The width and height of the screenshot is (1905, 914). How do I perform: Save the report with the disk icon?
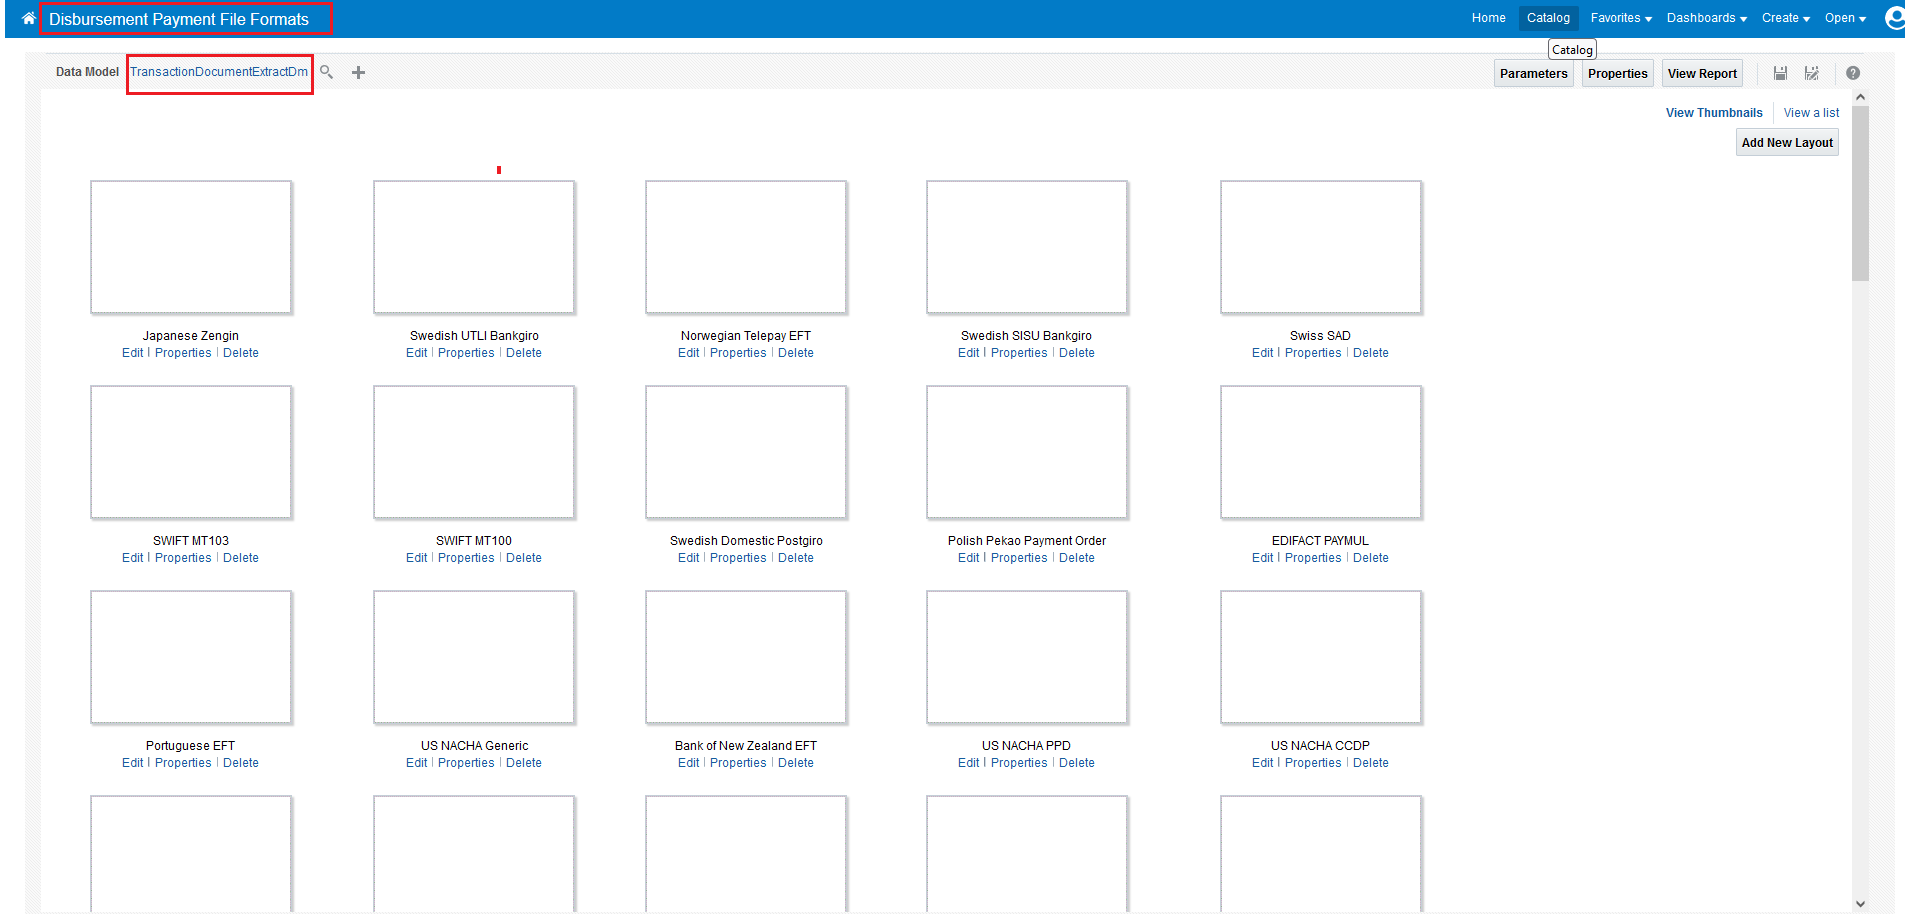point(1780,73)
